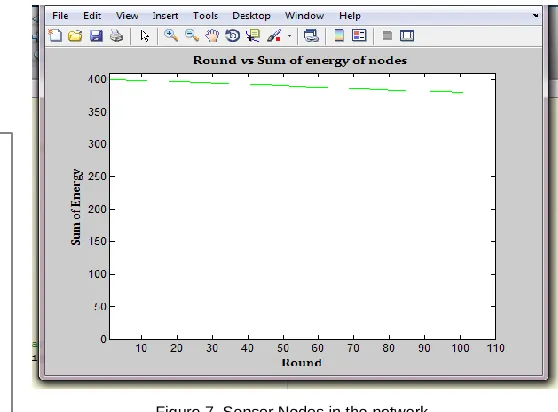Open a file with the folder icon
This screenshot has height=412, width=558.
[75, 36]
